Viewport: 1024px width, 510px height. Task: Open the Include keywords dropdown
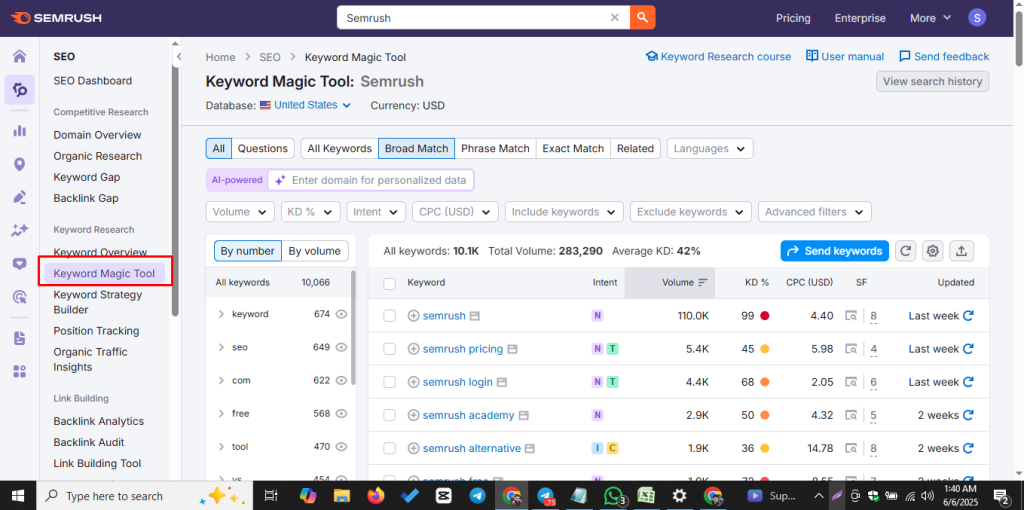coord(564,212)
